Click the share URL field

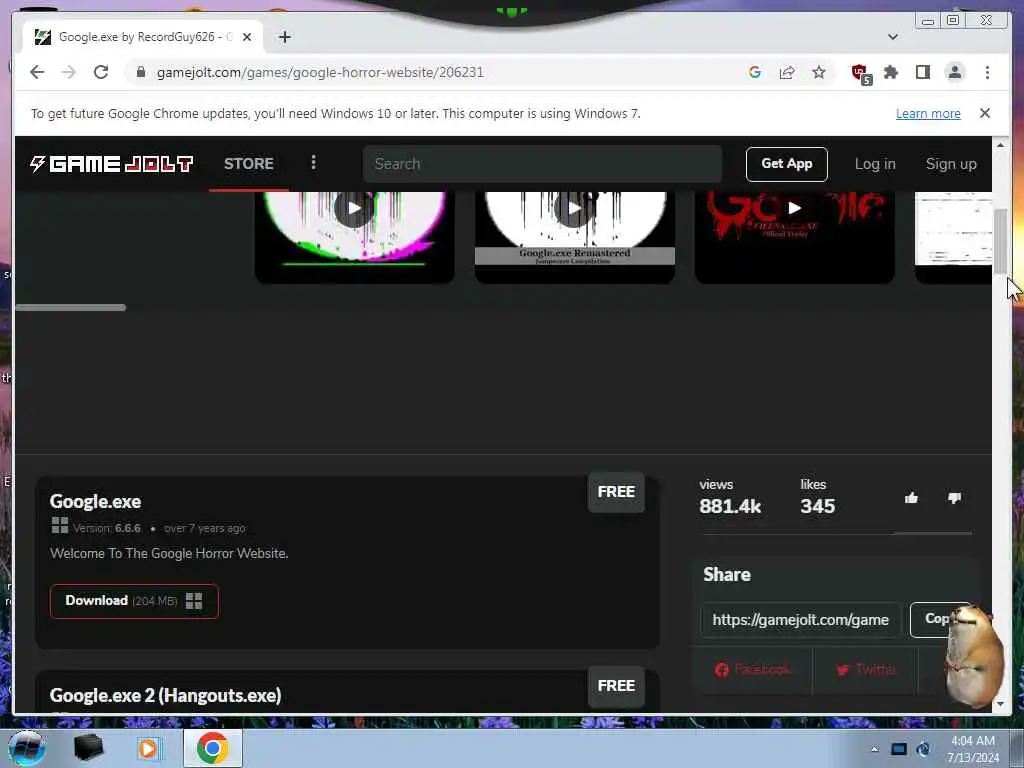pos(800,620)
